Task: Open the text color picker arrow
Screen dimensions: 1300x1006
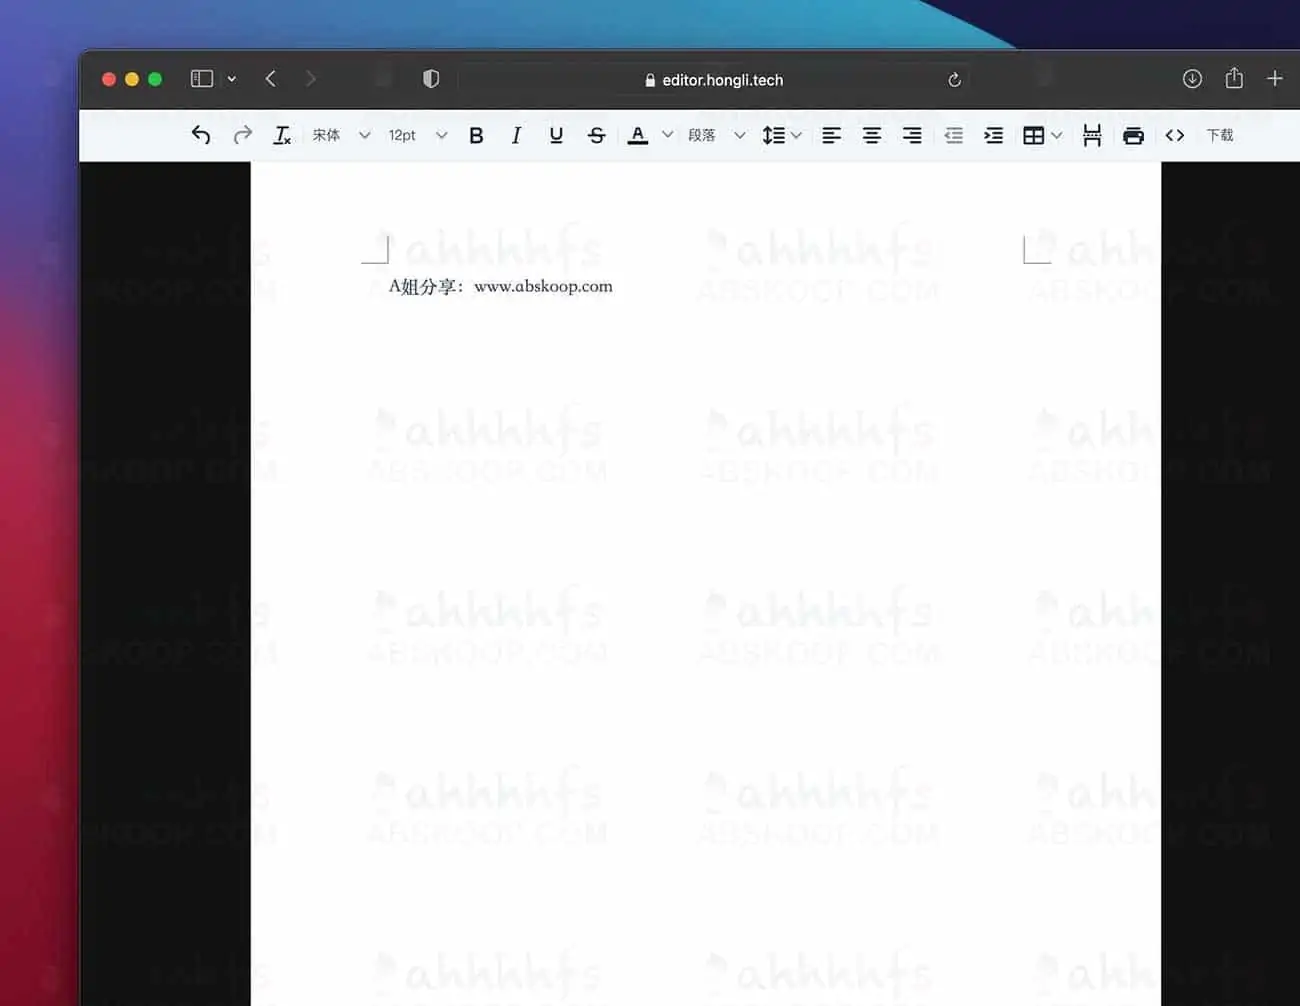Action: 667,135
